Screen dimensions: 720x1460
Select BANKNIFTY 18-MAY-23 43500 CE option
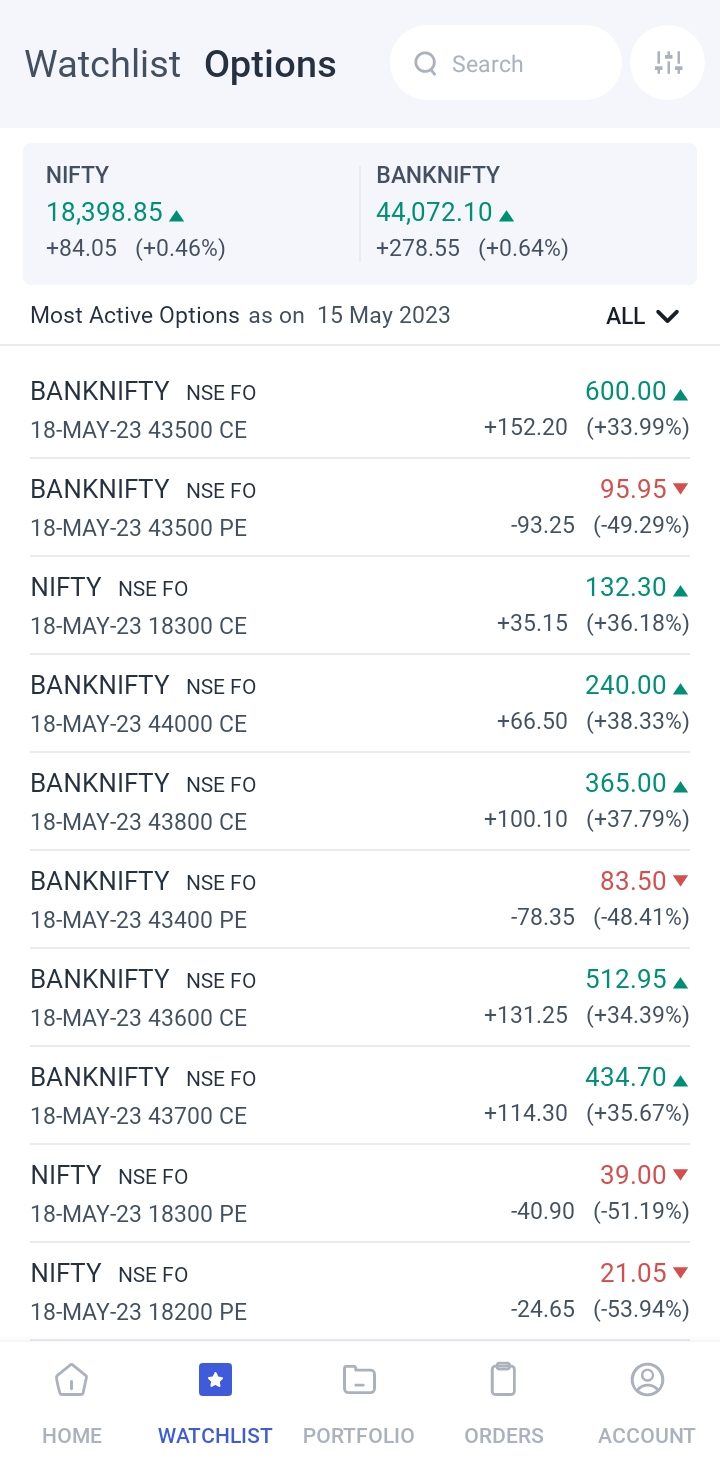(360, 409)
